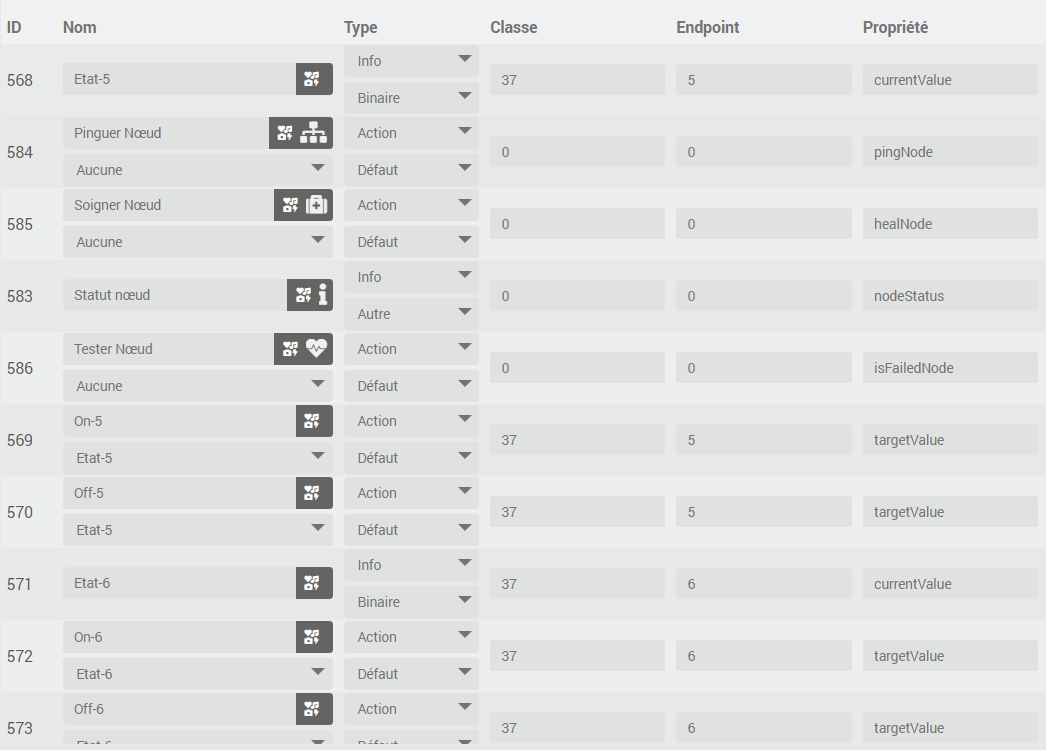Click the Classe field in the Etat-6 row
Viewport: 1046px width, 750px height.
pos(577,584)
